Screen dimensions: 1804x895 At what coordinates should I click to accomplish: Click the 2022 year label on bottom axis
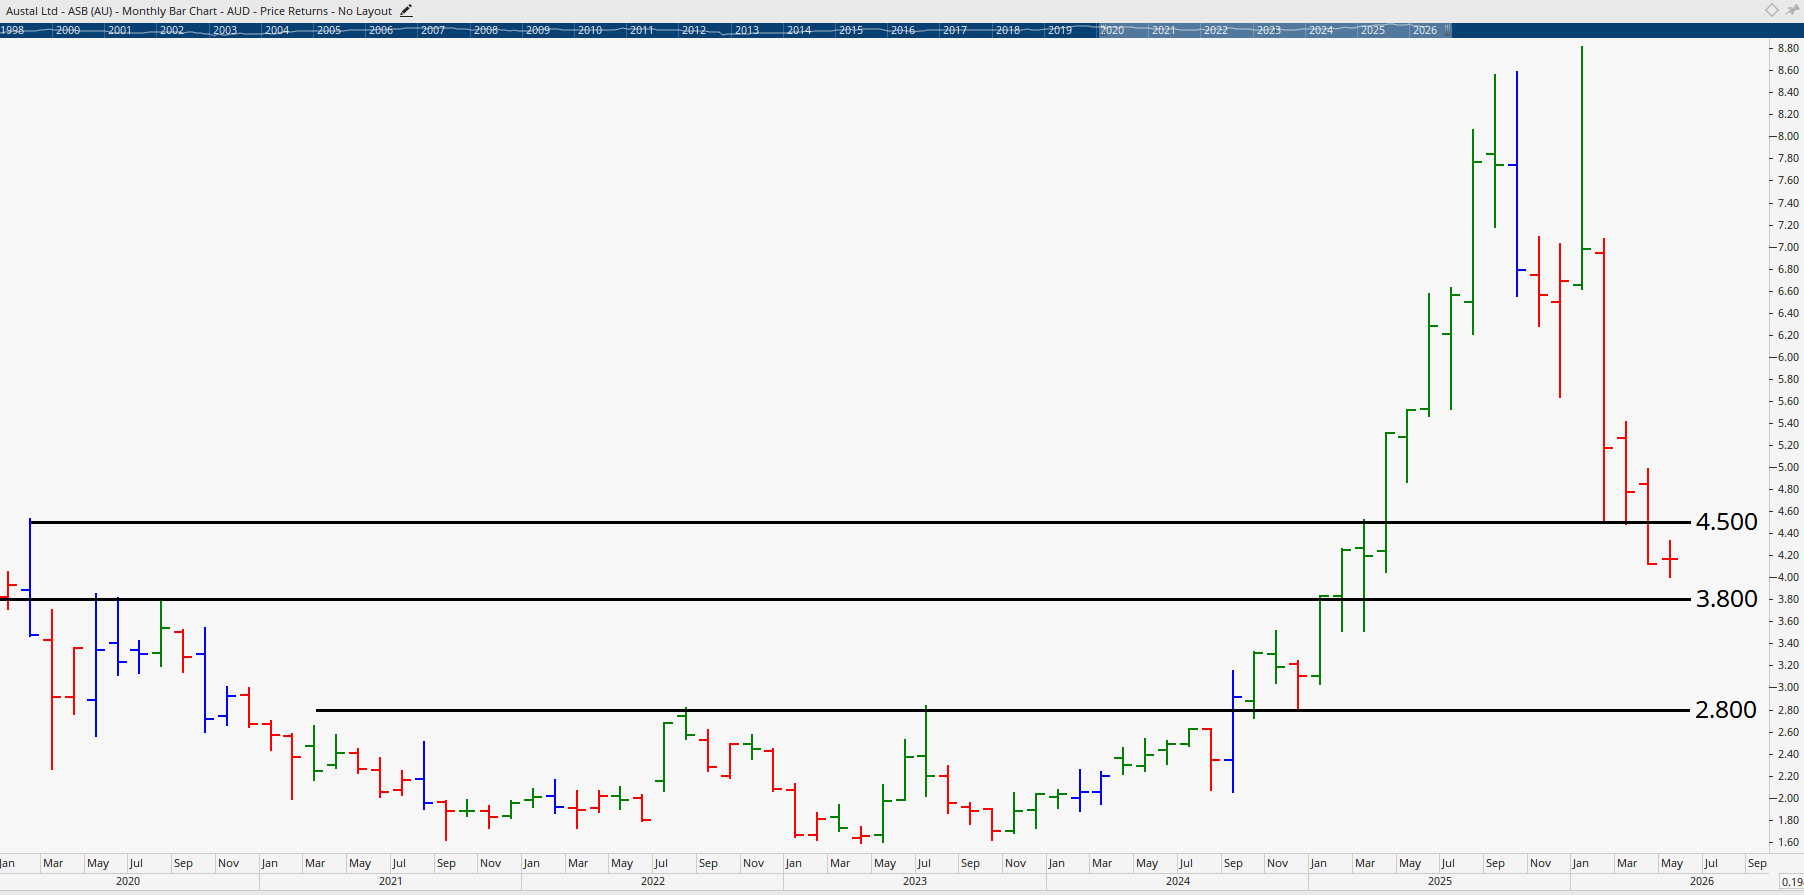coord(653,881)
